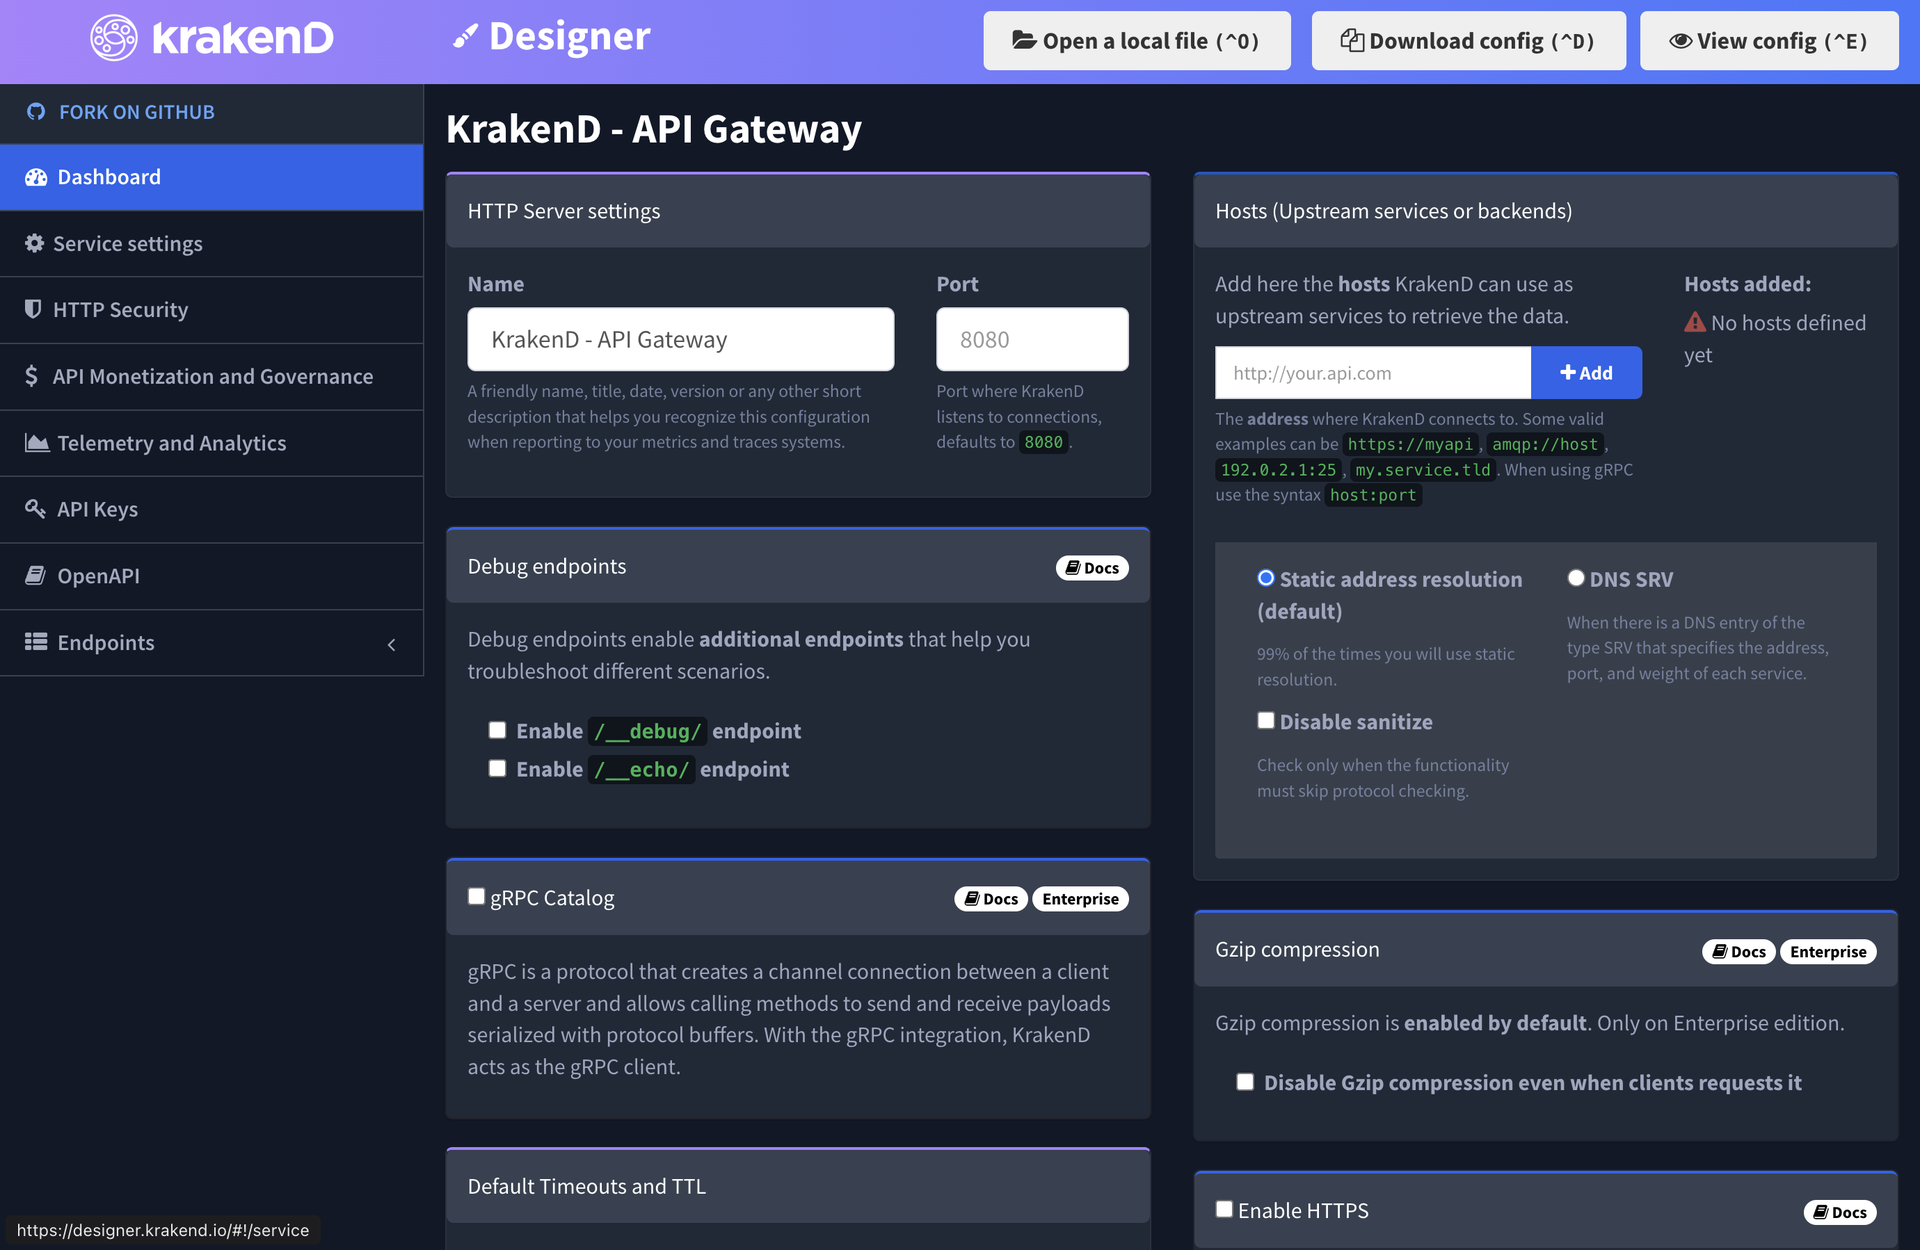Open the Endpoints menu item

pos(212,643)
